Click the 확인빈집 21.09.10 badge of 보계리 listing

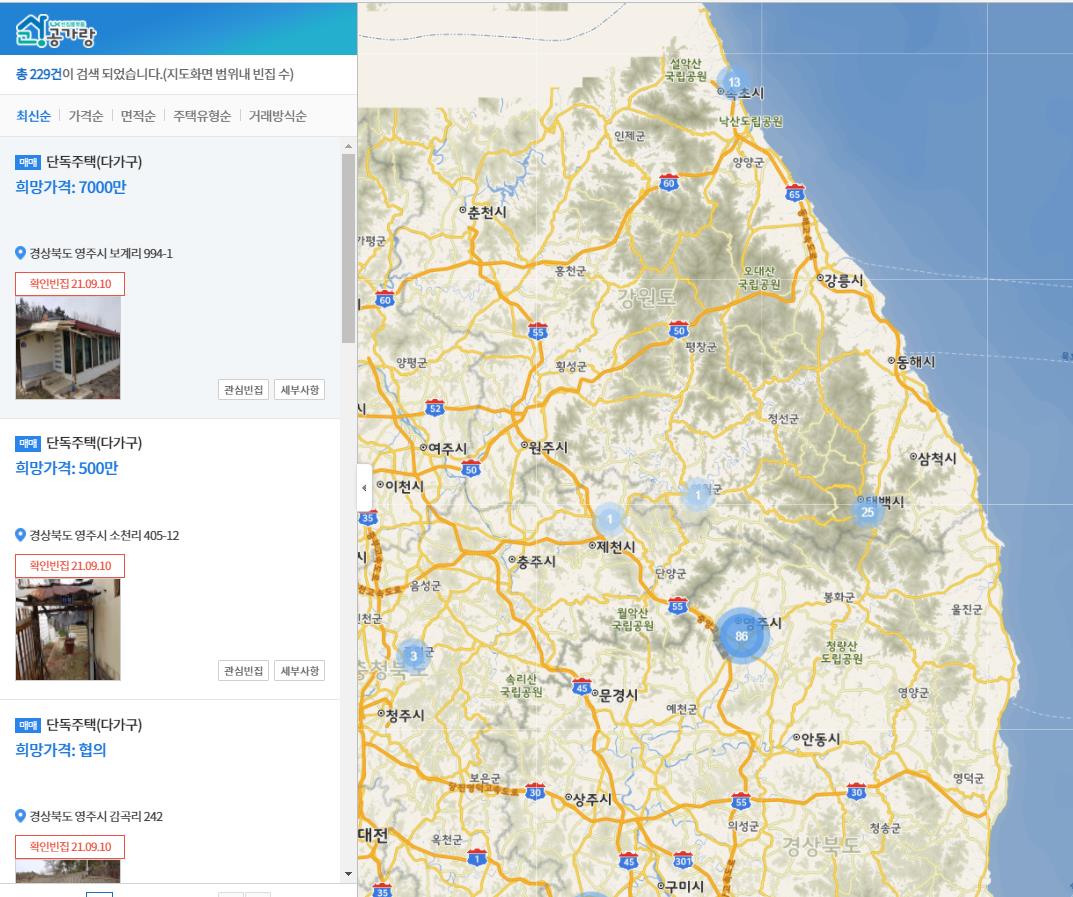point(70,284)
